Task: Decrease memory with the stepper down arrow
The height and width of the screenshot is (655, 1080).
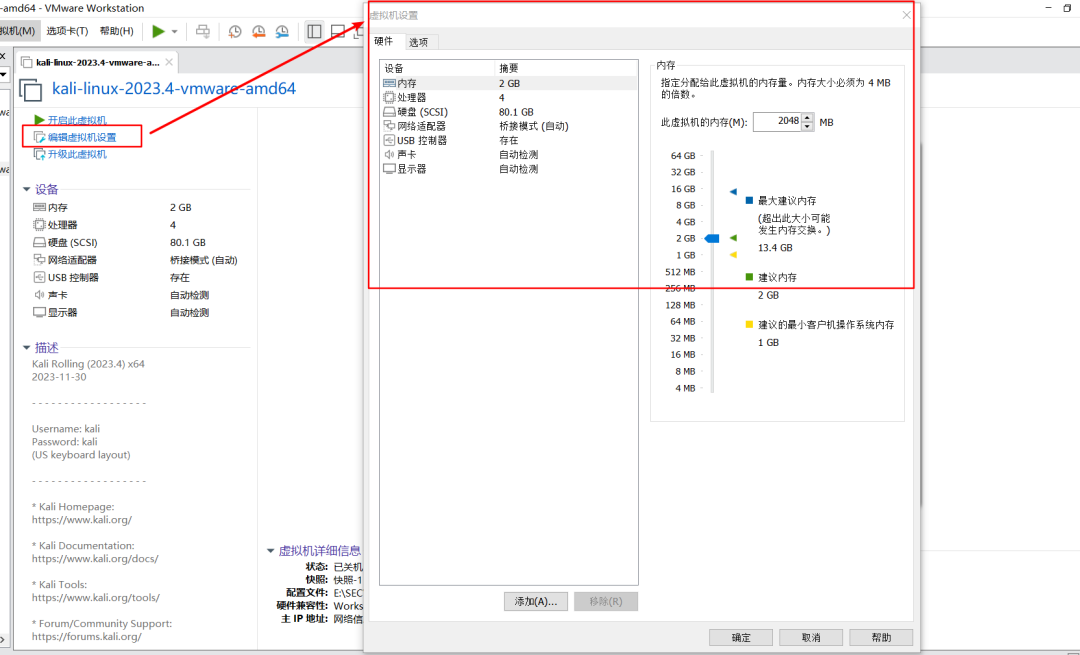Action: point(807,126)
